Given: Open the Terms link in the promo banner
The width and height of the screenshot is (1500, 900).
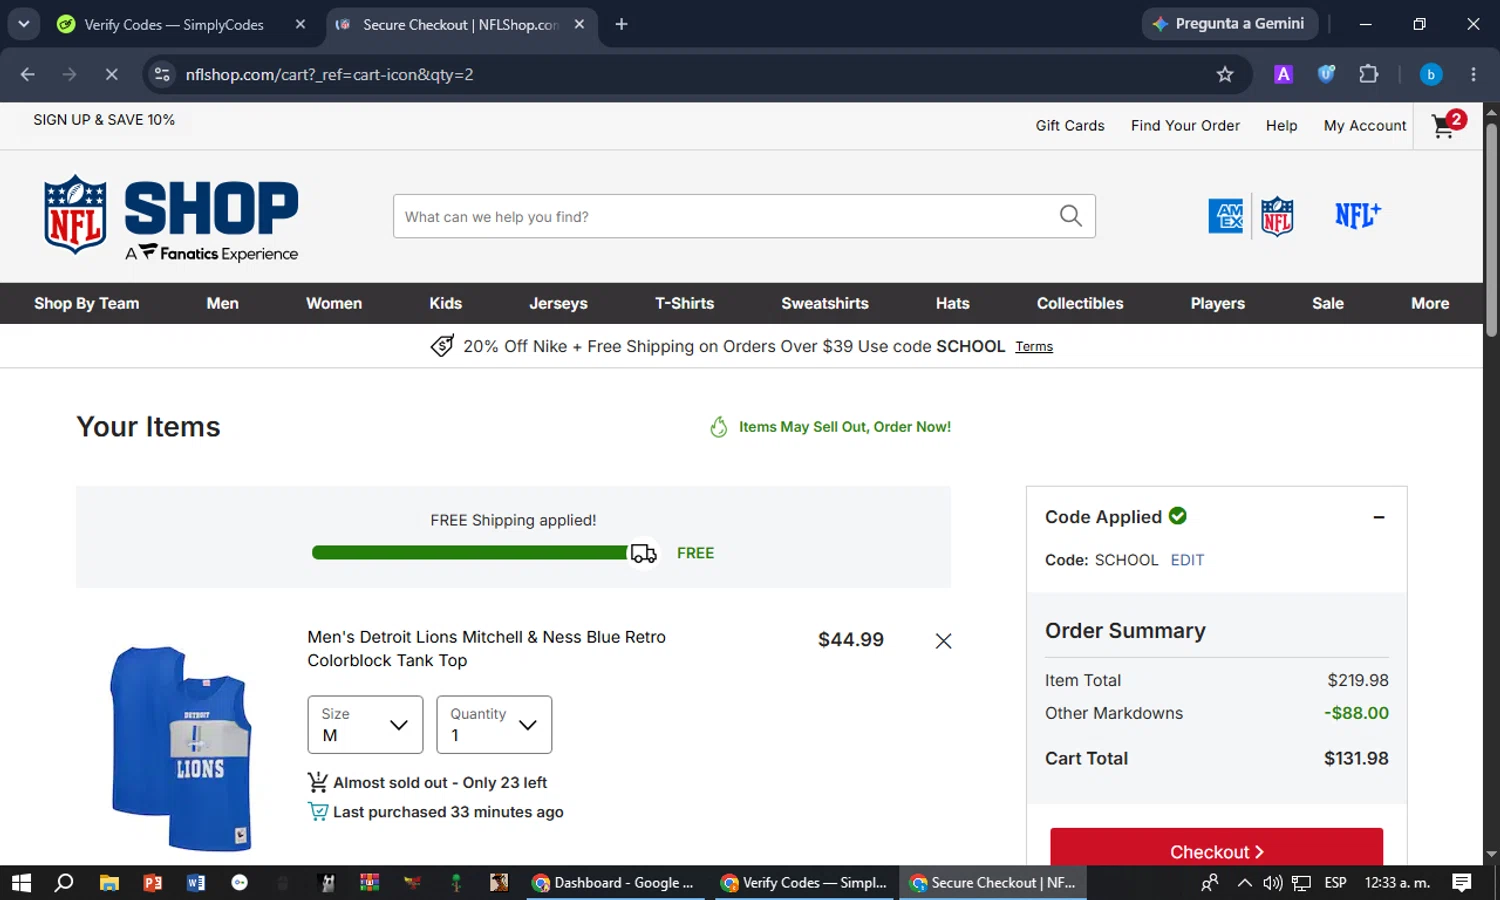Looking at the screenshot, I should click(x=1034, y=346).
